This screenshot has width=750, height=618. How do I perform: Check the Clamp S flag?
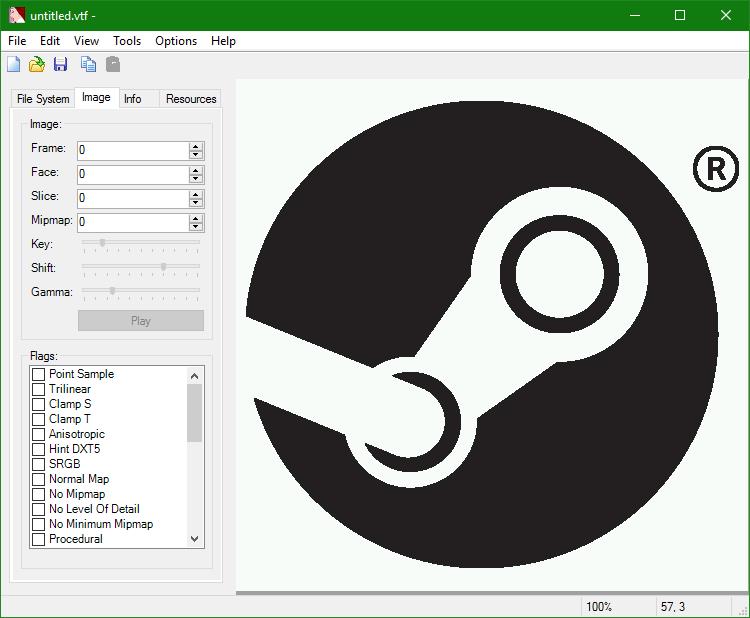click(x=38, y=404)
